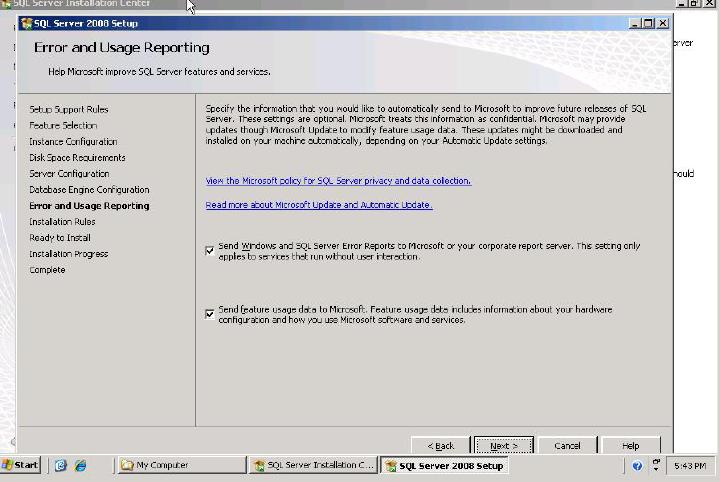Maximize the SQL Server 2008 Setup window
720x482 pixels.
pyautogui.click(x=648, y=23)
